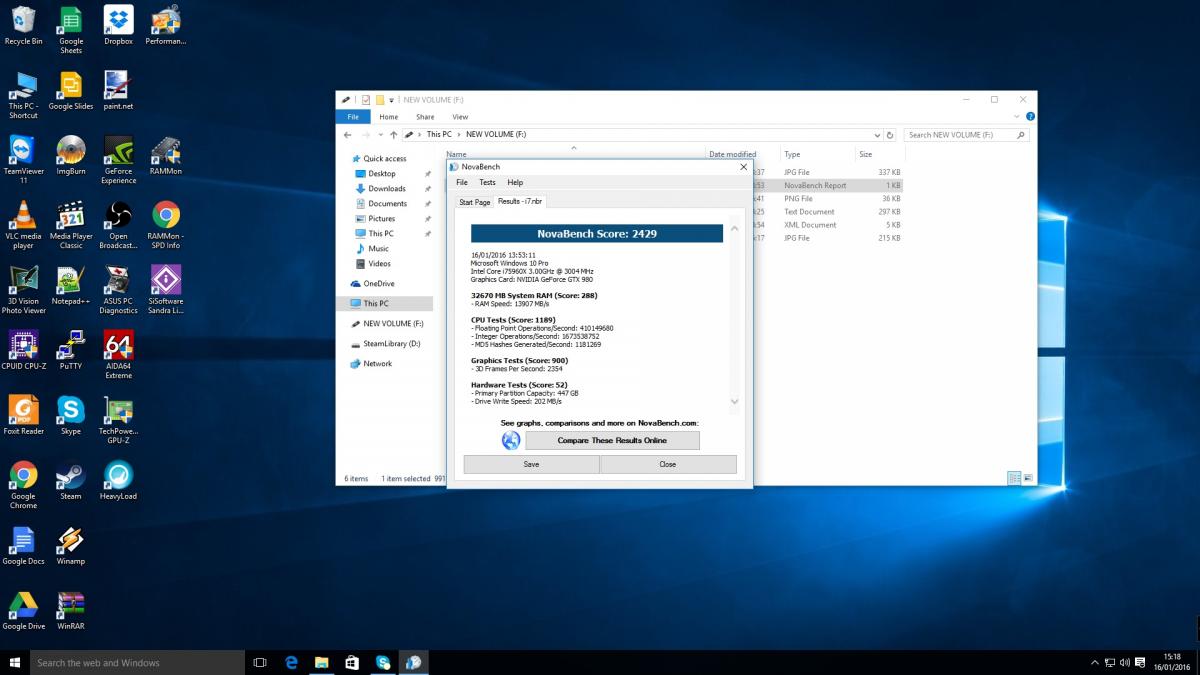1200x675 pixels.
Task: Select the Skype desktop icon
Action: 71,417
